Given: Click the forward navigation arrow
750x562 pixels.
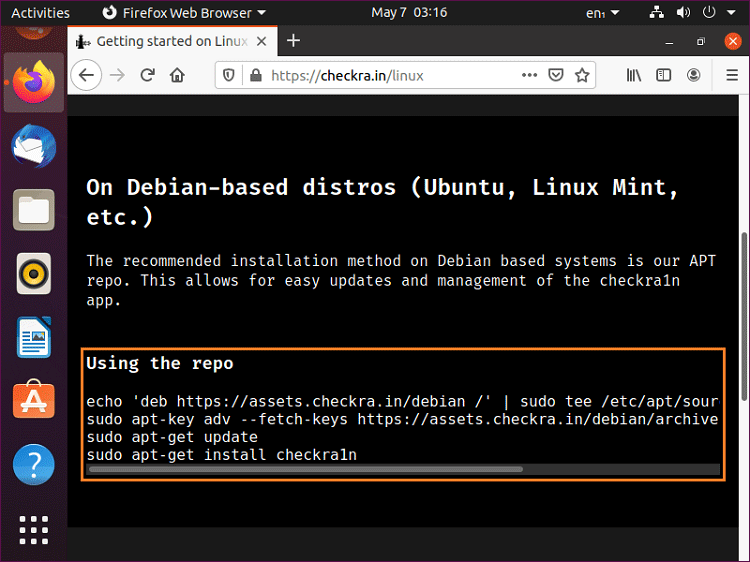Looking at the screenshot, I should (117, 75).
